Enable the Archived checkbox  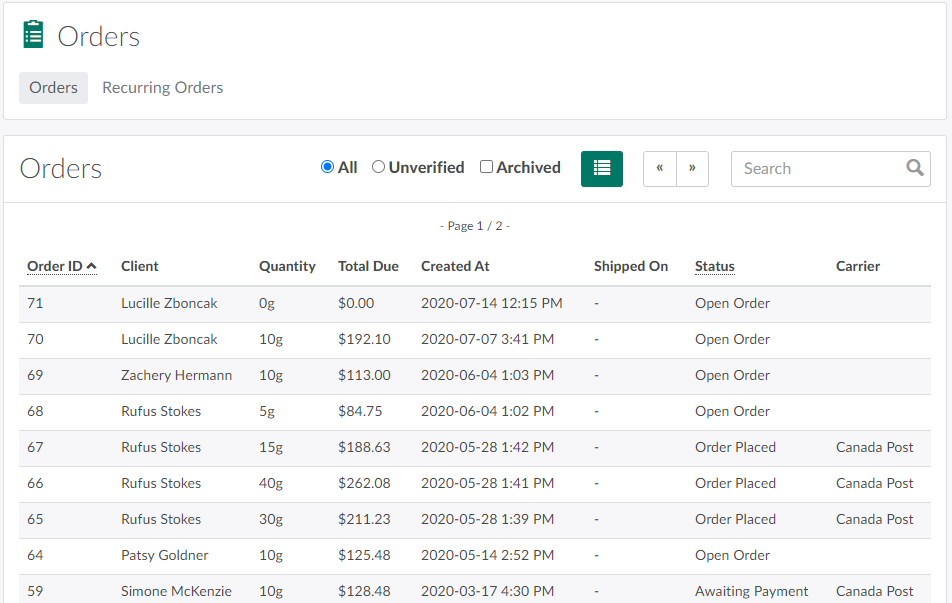pyautogui.click(x=486, y=167)
